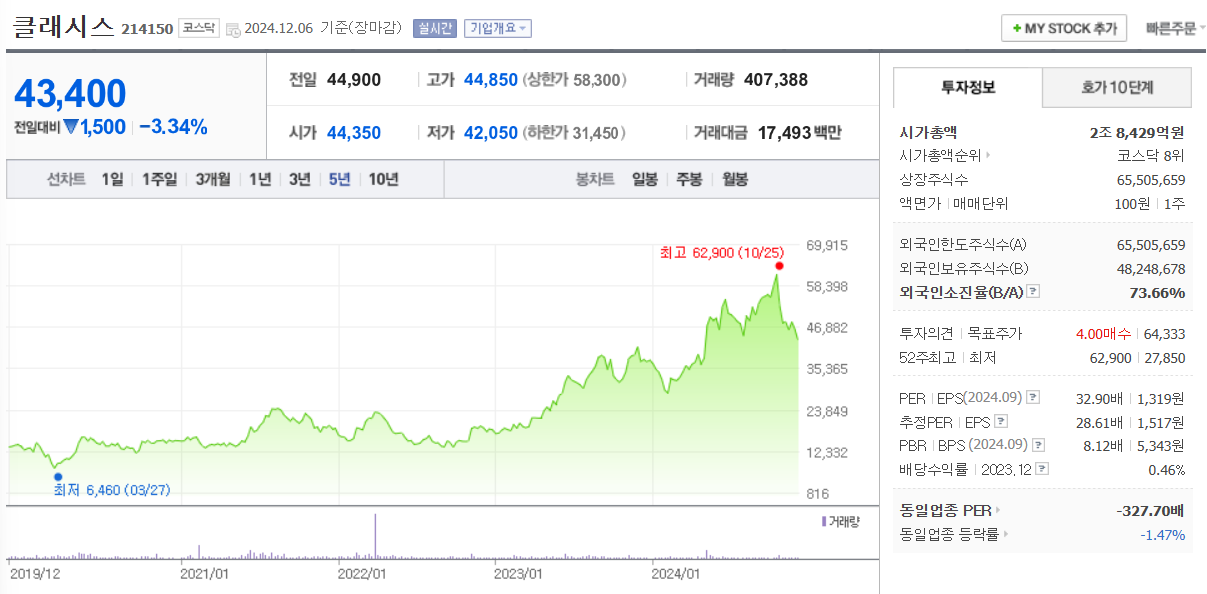This screenshot has width=1207, height=594.
Task: Click the 상장주식수 value 65,505,659
Action: 1151,180
